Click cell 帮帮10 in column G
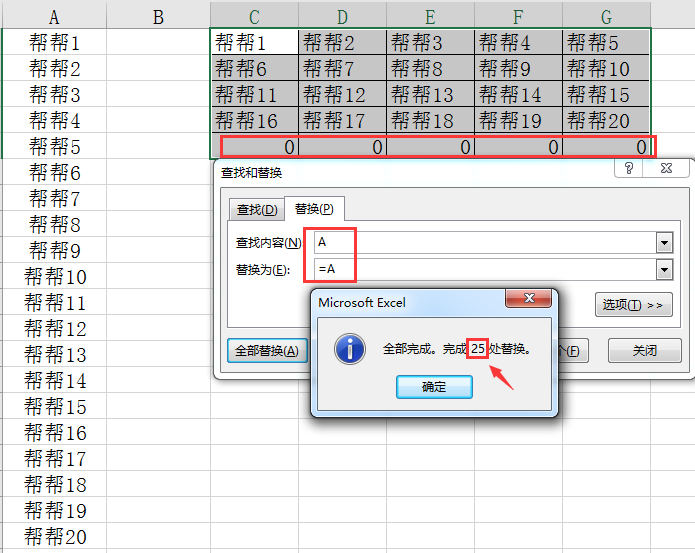 click(606, 68)
